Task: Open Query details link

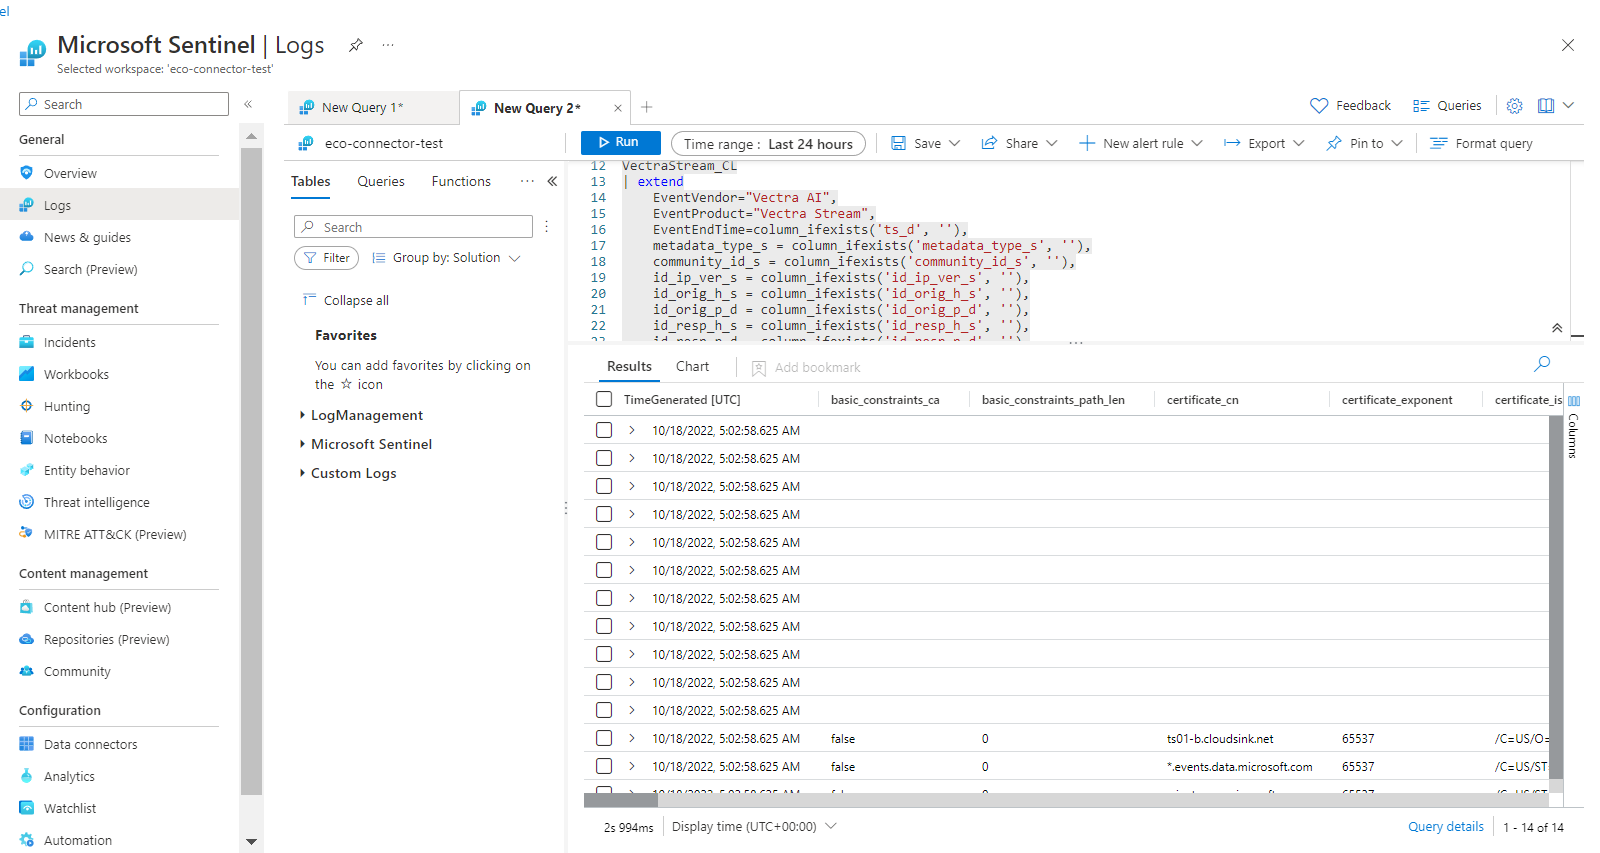Action: (1445, 827)
